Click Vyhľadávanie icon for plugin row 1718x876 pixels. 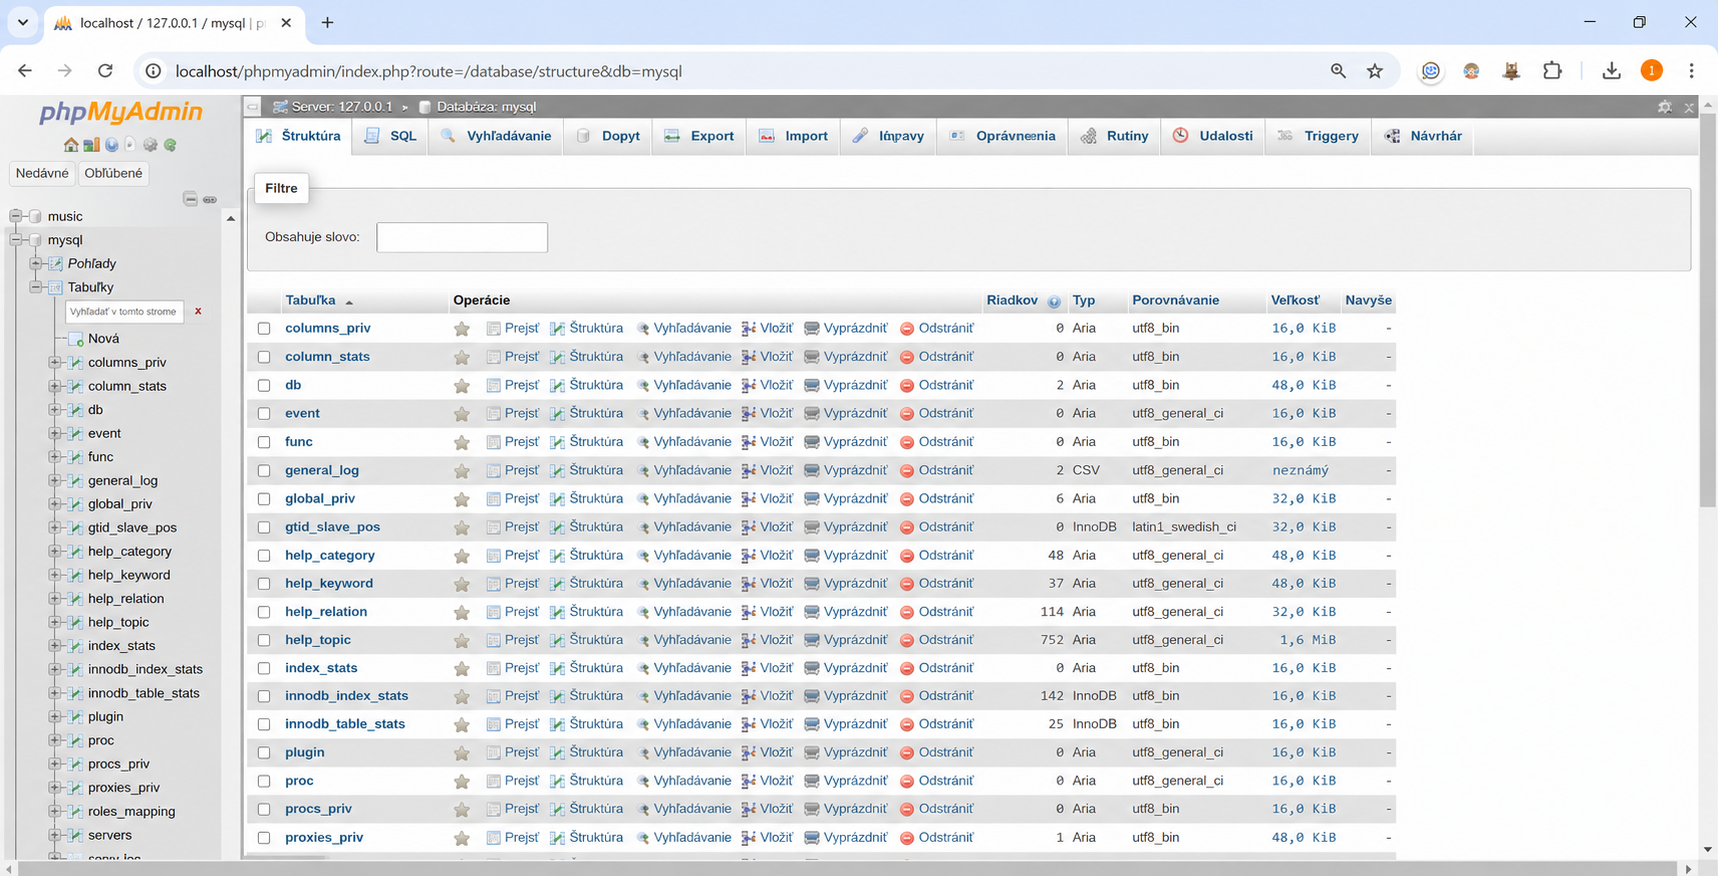[x=643, y=753]
